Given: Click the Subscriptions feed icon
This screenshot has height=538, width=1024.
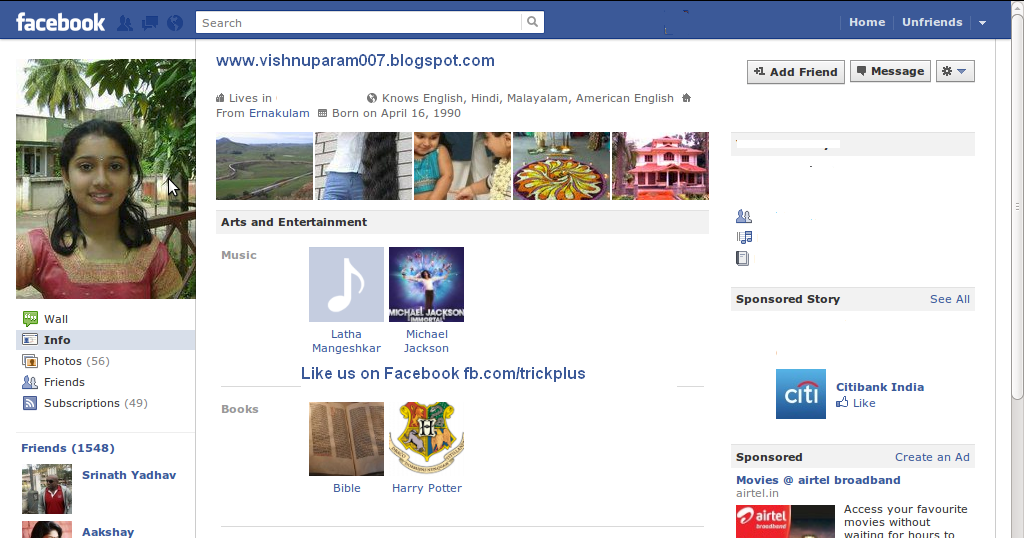Looking at the screenshot, I should [30, 403].
